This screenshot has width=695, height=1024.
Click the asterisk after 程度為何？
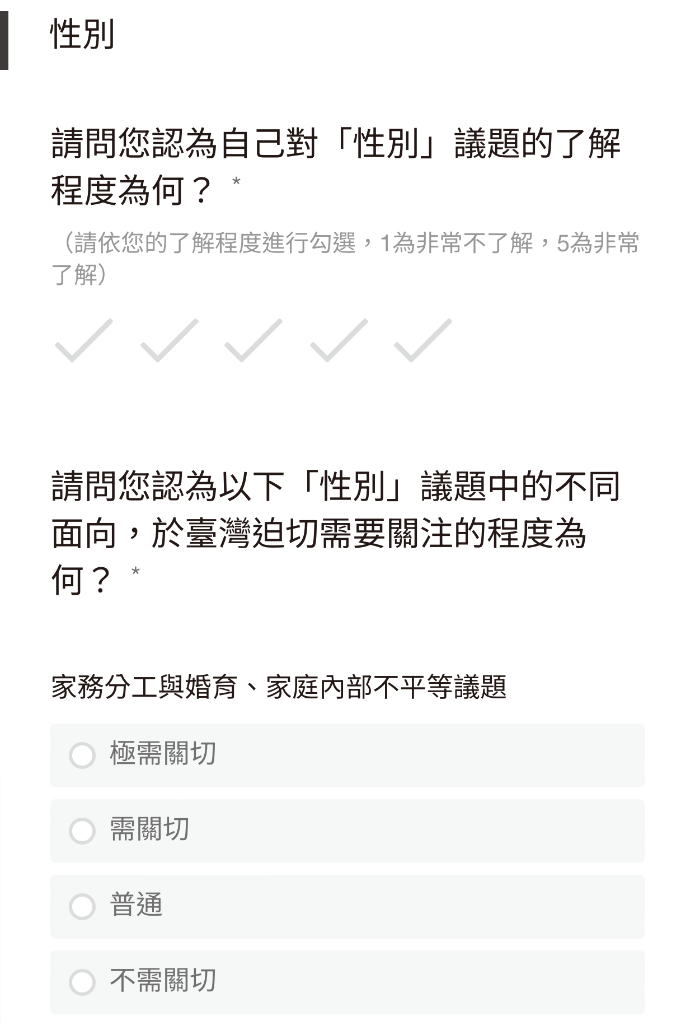[x=236, y=182]
